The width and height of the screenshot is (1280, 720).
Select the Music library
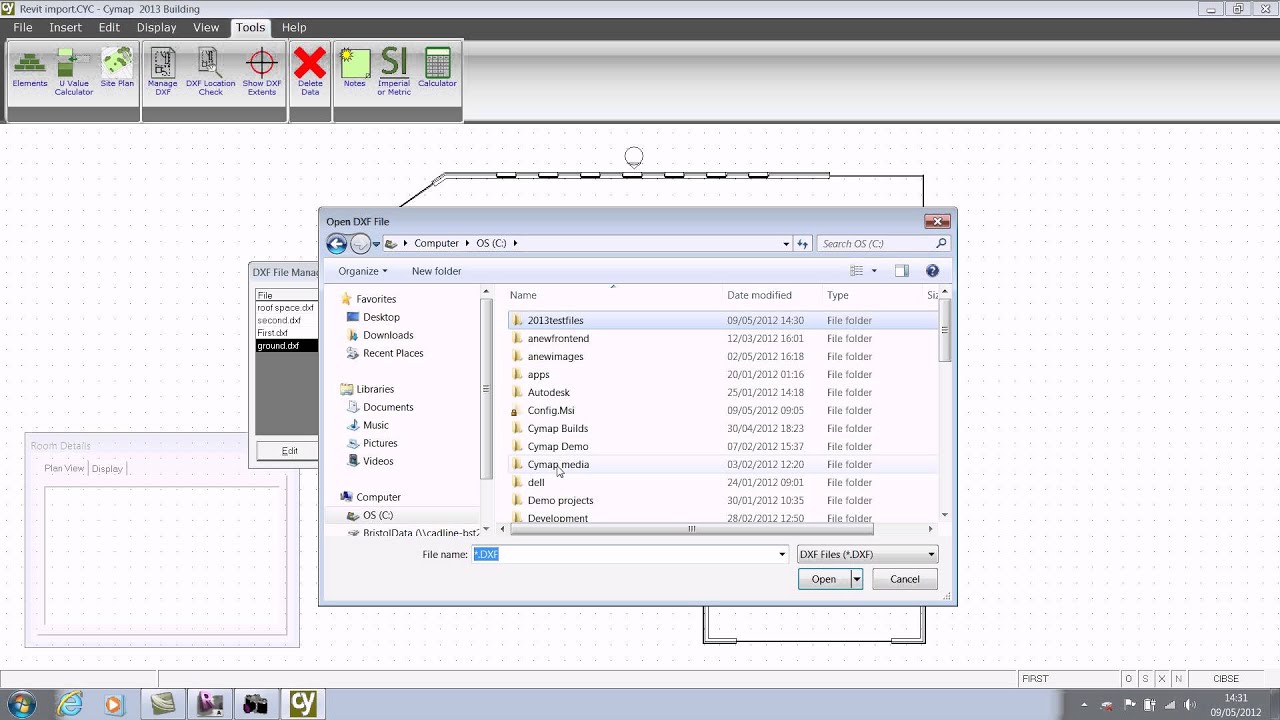pyautogui.click(x=376, y=425)
